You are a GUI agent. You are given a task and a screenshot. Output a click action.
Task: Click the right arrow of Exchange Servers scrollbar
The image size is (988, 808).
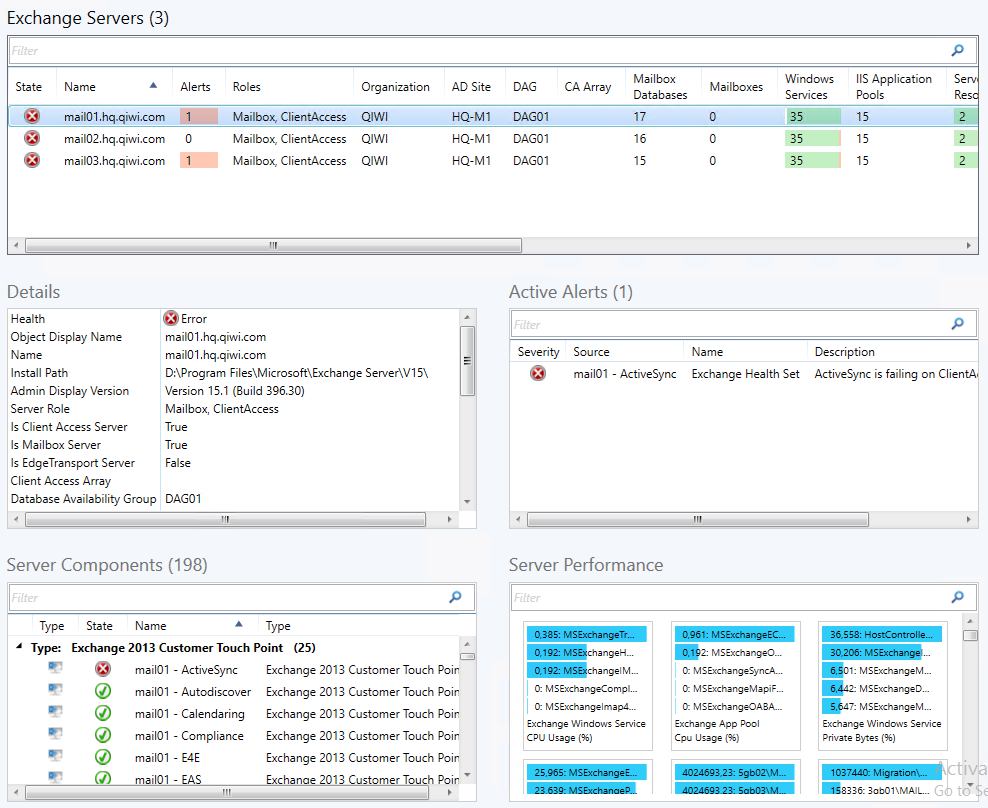[x=969, y=245]
